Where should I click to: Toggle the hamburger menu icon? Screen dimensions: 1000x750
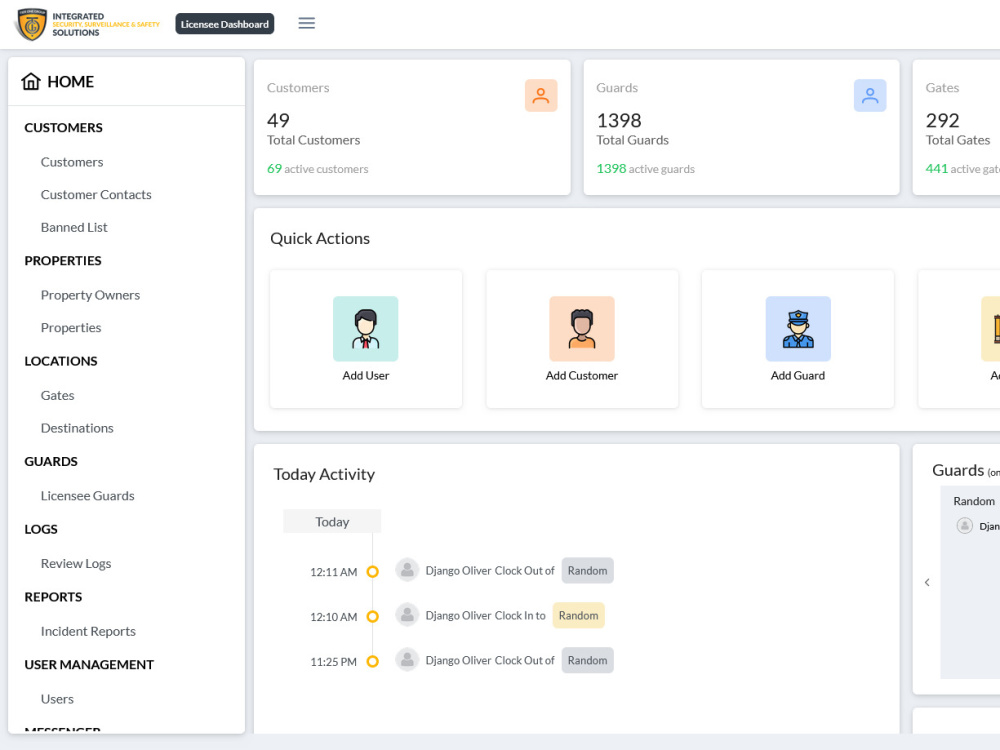[307, 24]
